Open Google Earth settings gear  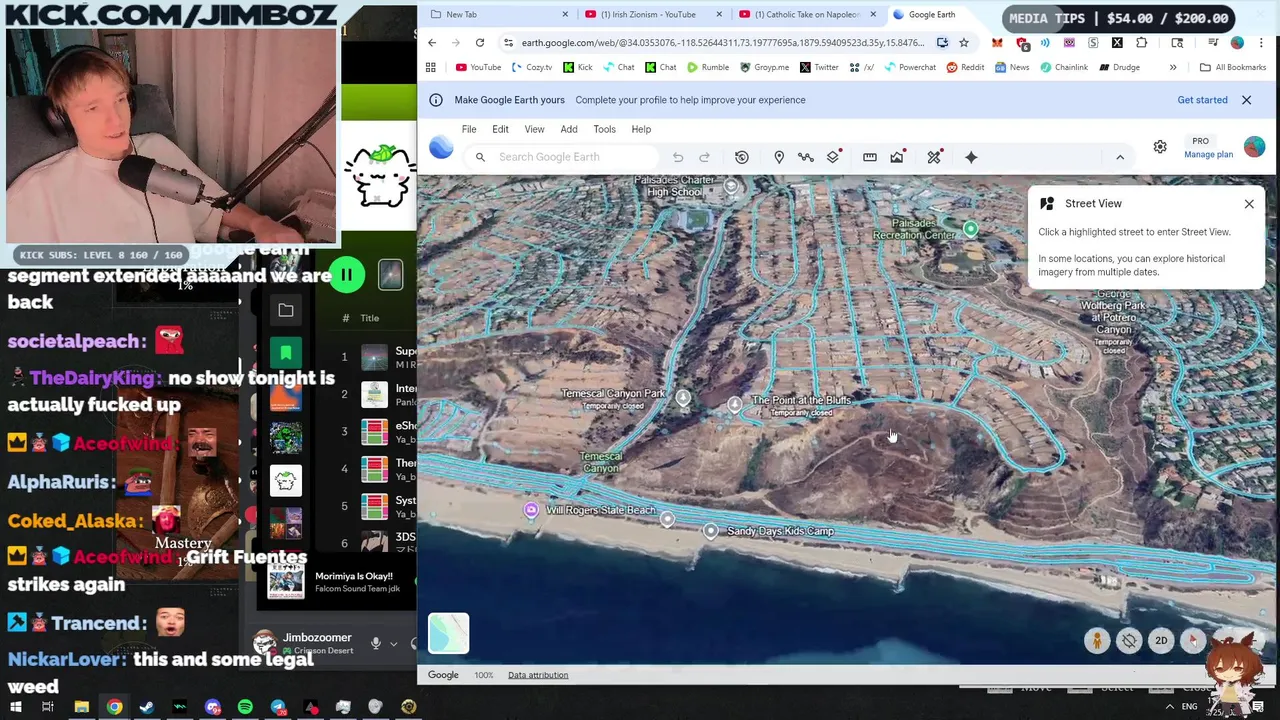[1160, 147]
